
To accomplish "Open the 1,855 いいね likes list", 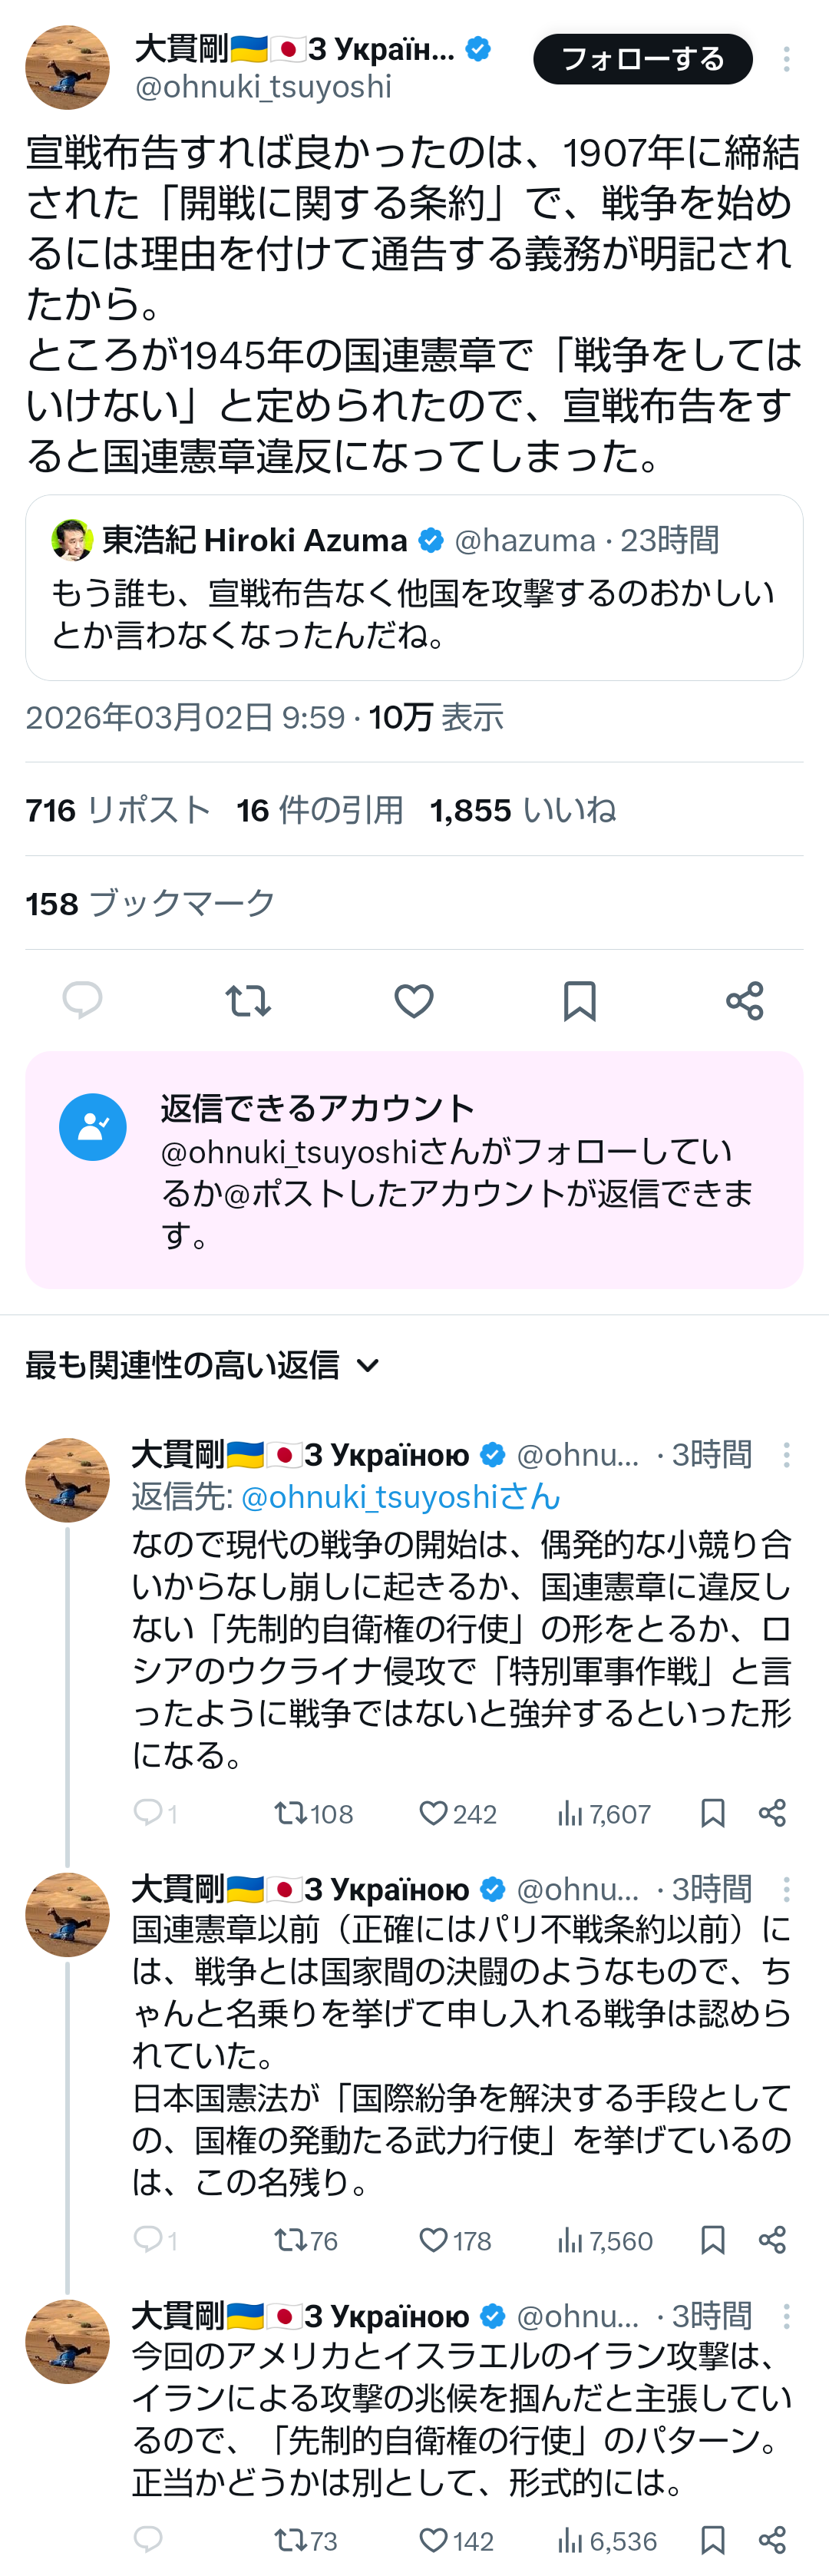I will pyautogui.click(x=522, y=810).
